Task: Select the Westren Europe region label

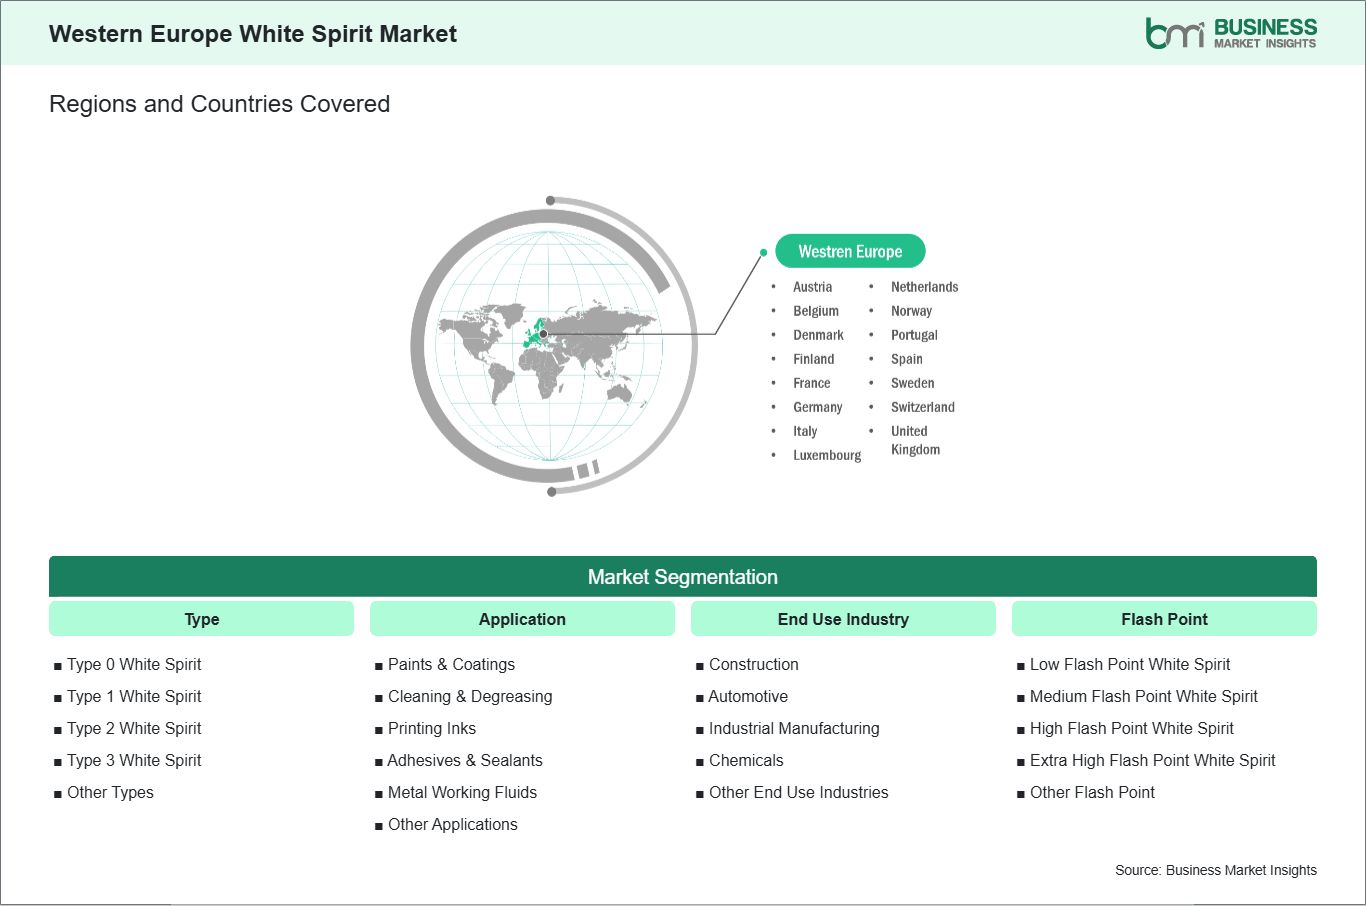Action: point(850,251)
